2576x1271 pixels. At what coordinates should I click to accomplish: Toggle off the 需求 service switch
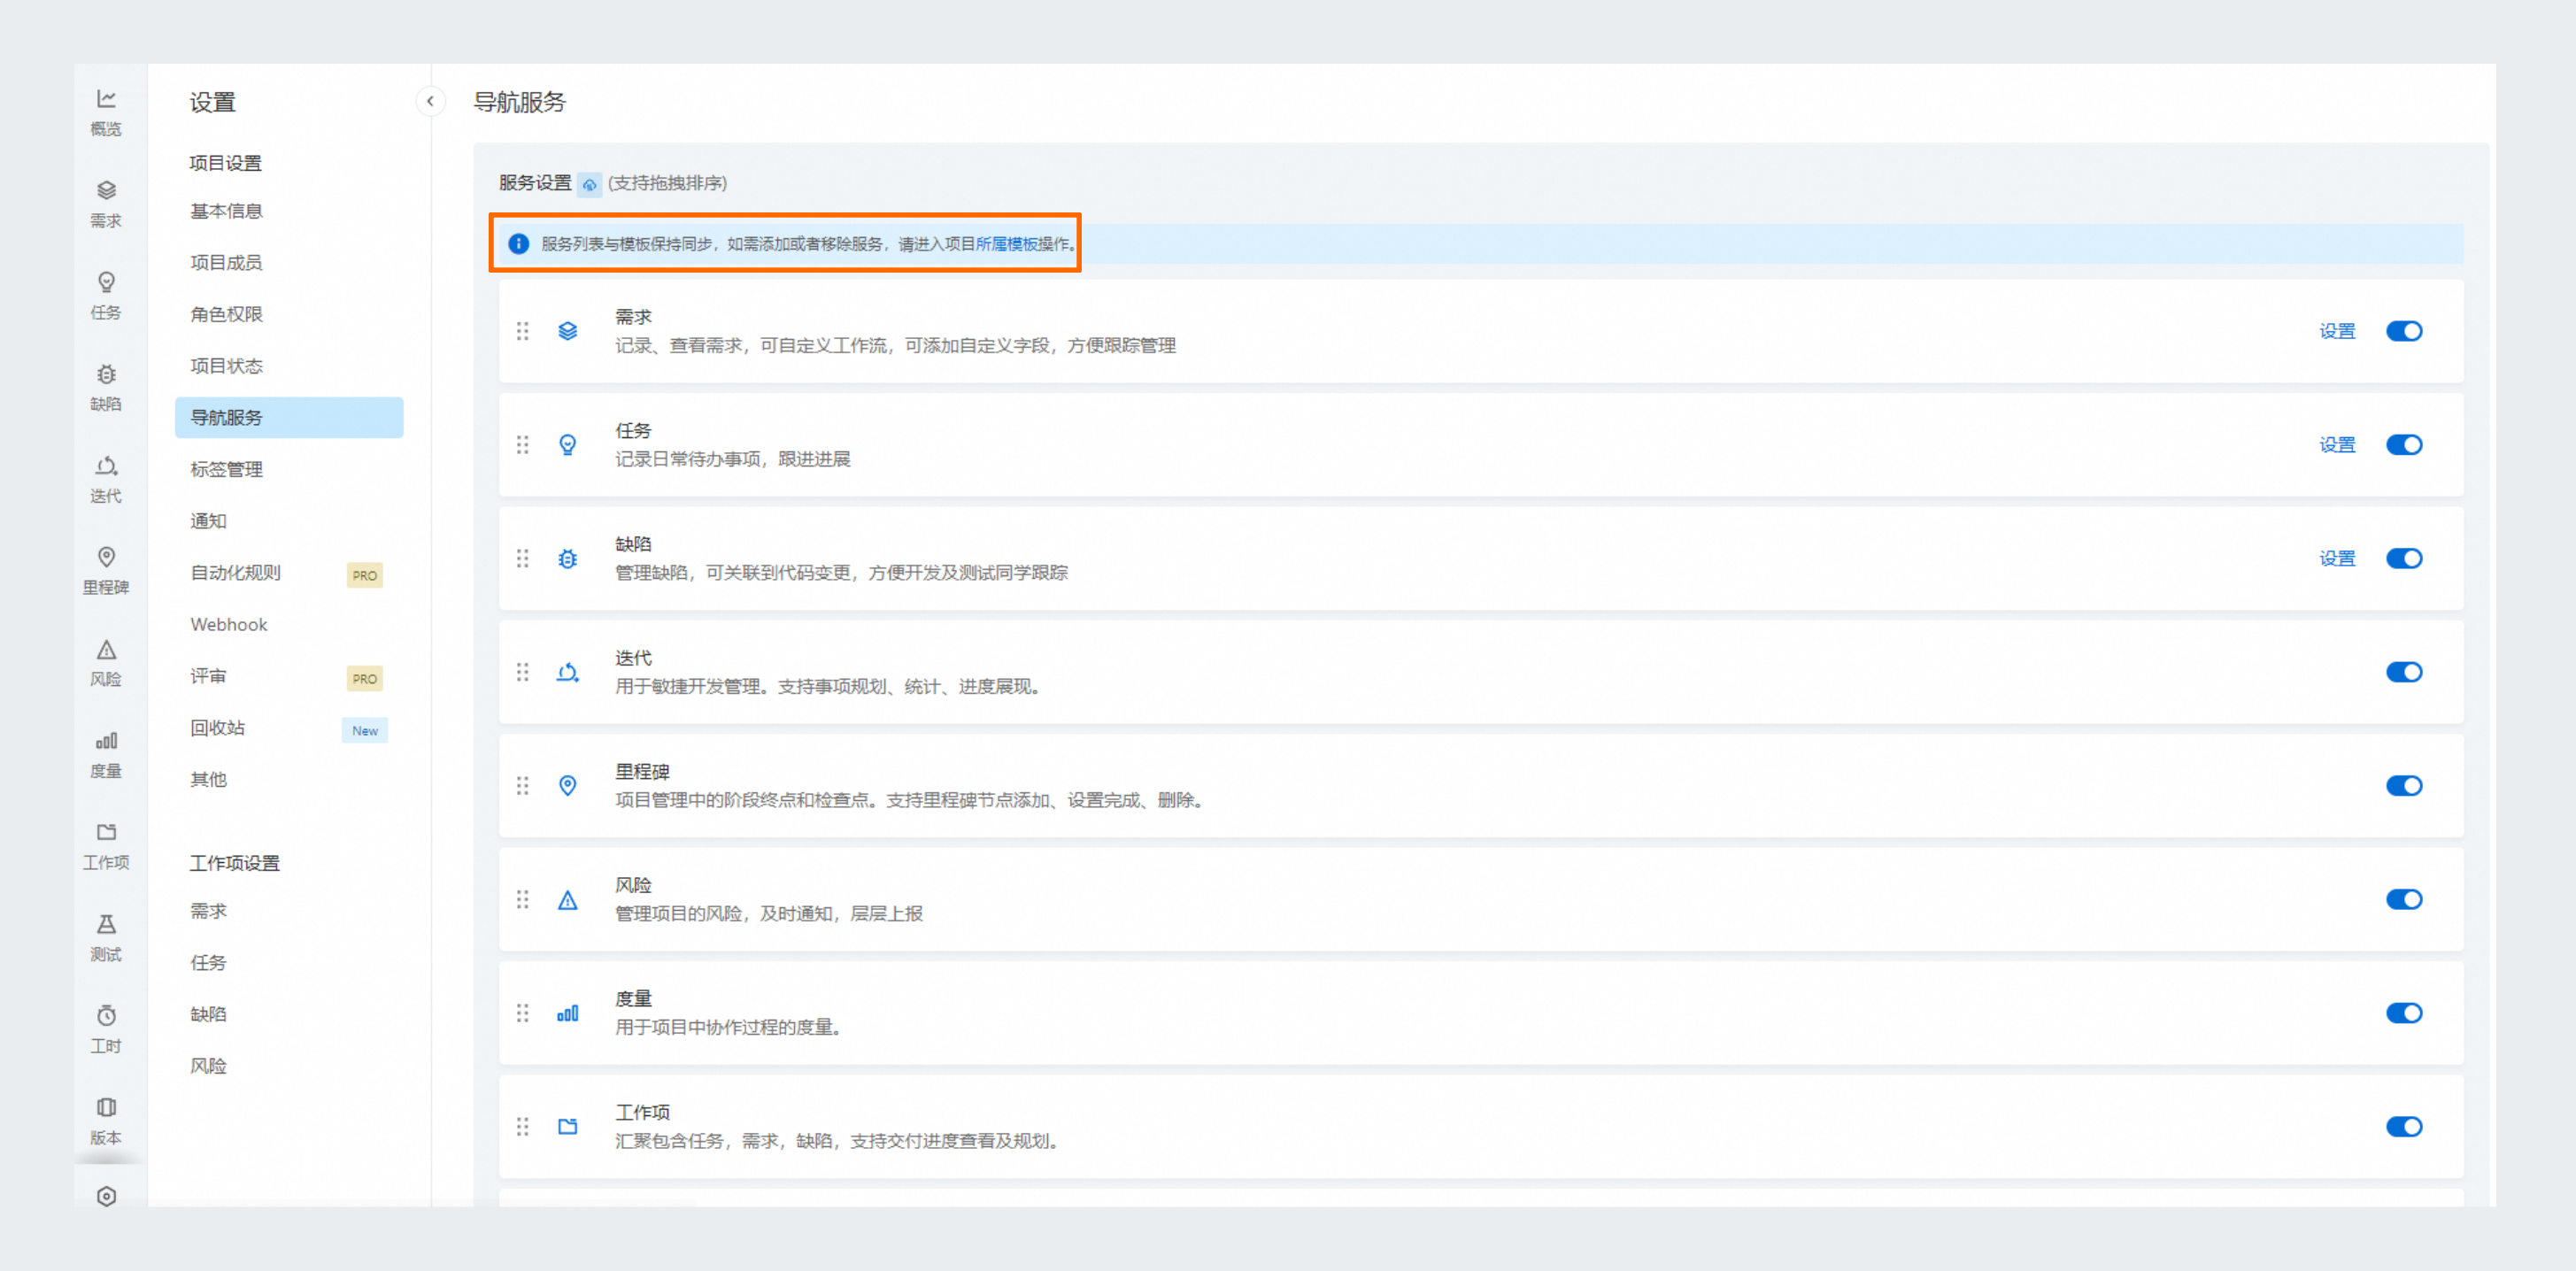2404,331
